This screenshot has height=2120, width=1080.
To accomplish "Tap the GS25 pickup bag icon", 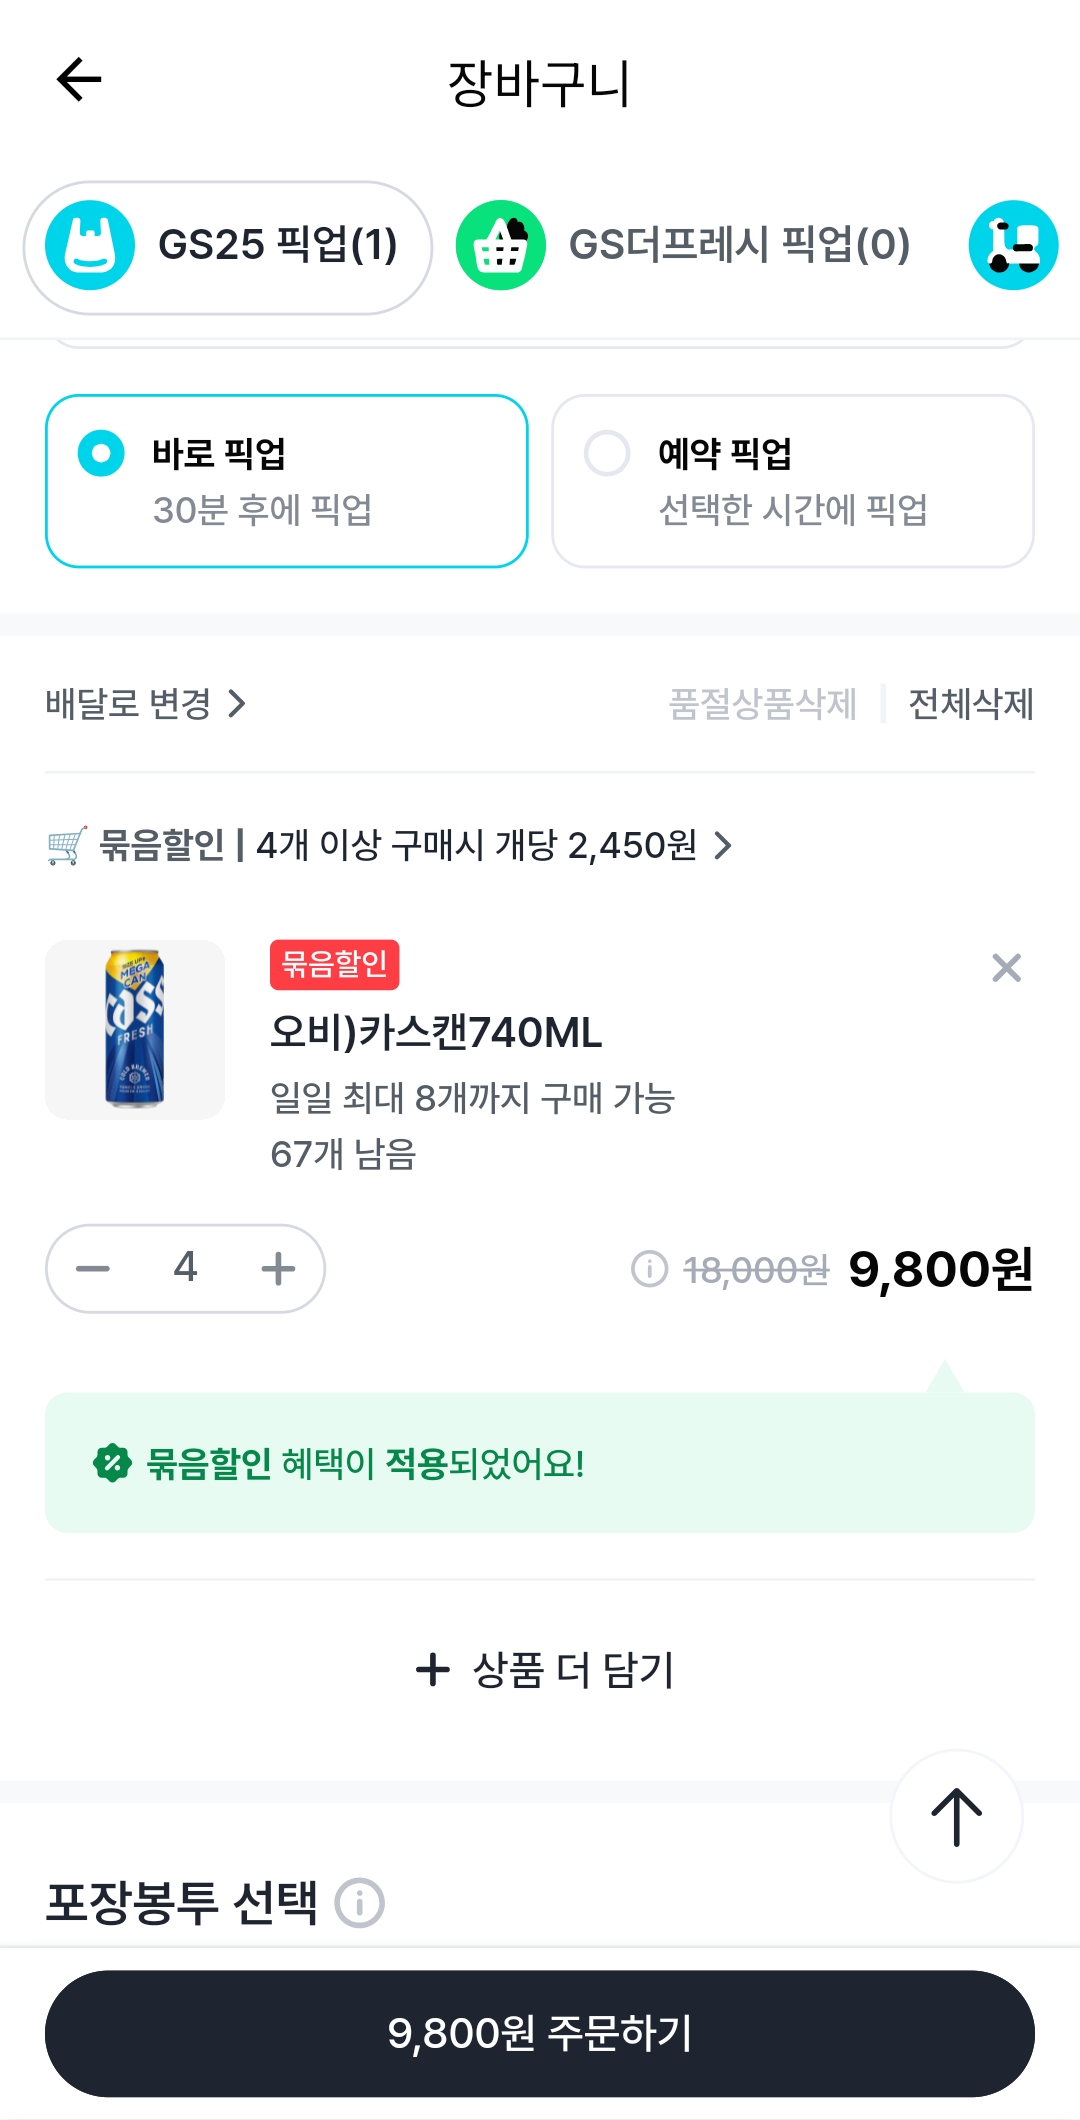I will tap(90, 246).
